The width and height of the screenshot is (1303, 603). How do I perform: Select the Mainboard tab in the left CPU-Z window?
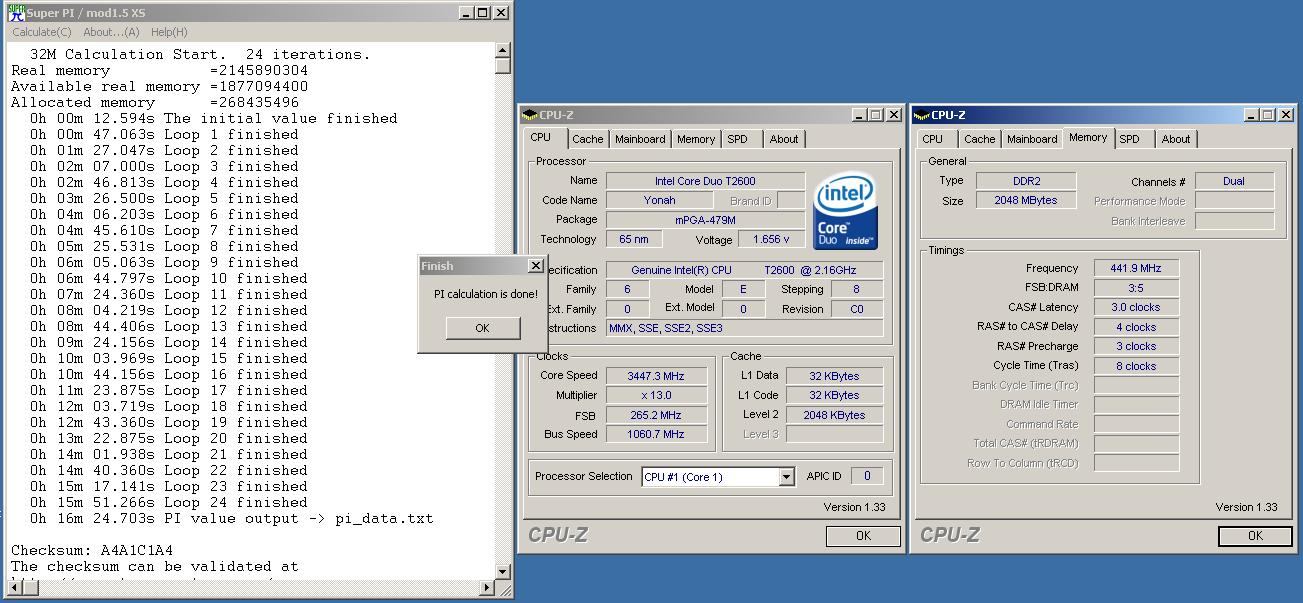click(640, 139)
